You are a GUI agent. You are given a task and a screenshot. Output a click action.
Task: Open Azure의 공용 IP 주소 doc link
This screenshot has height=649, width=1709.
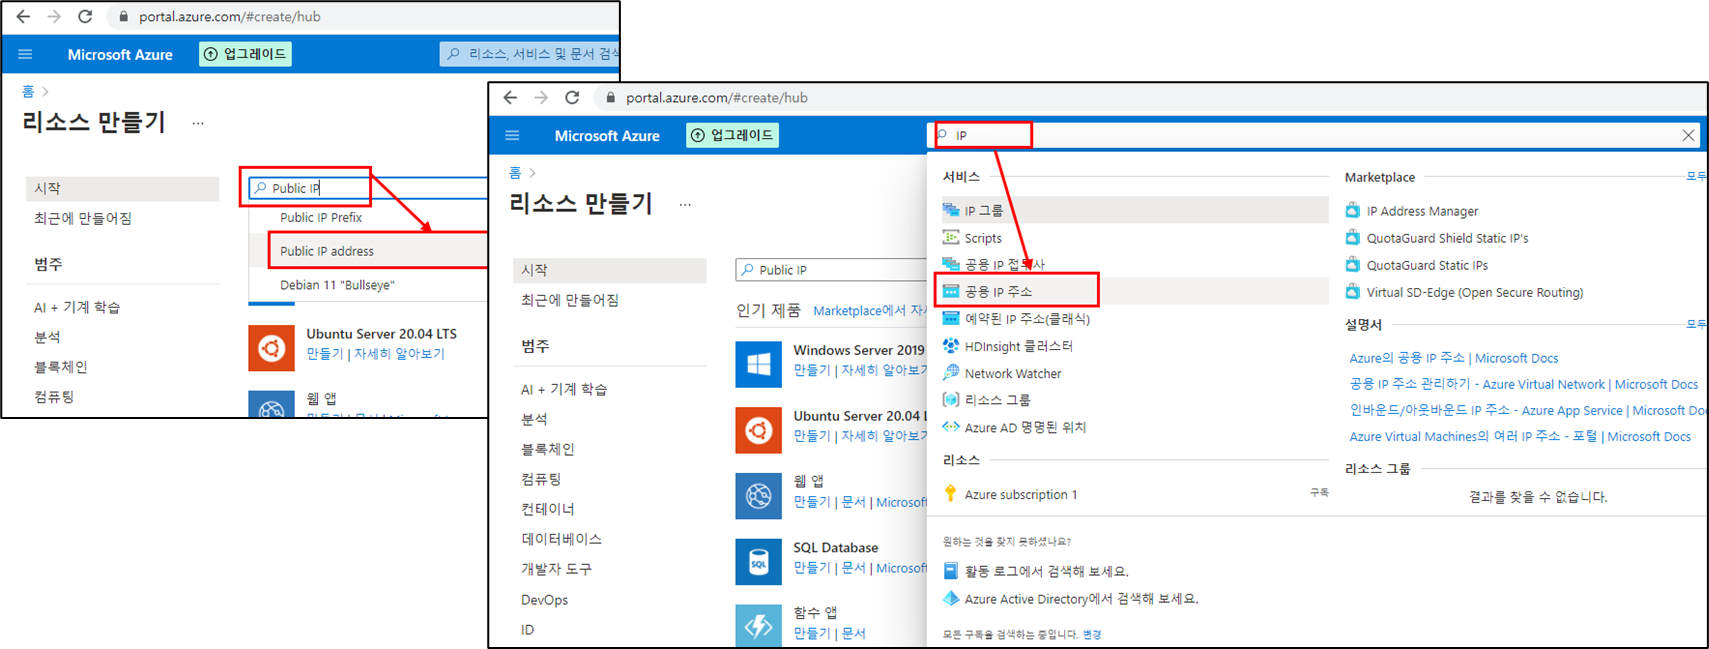click(x=1454, y=358)
